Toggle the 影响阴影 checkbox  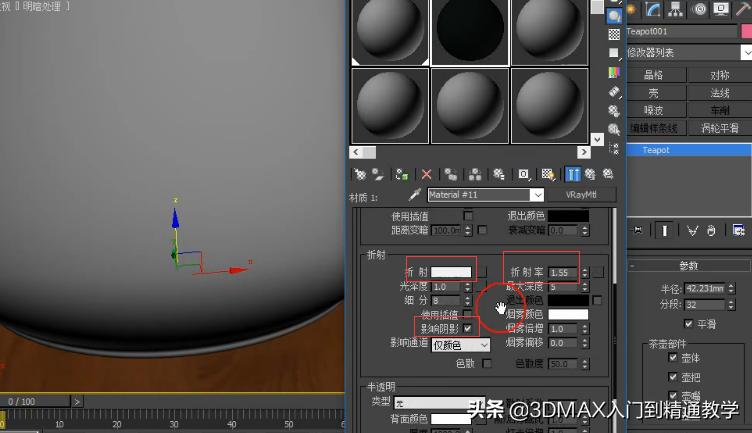467,328
